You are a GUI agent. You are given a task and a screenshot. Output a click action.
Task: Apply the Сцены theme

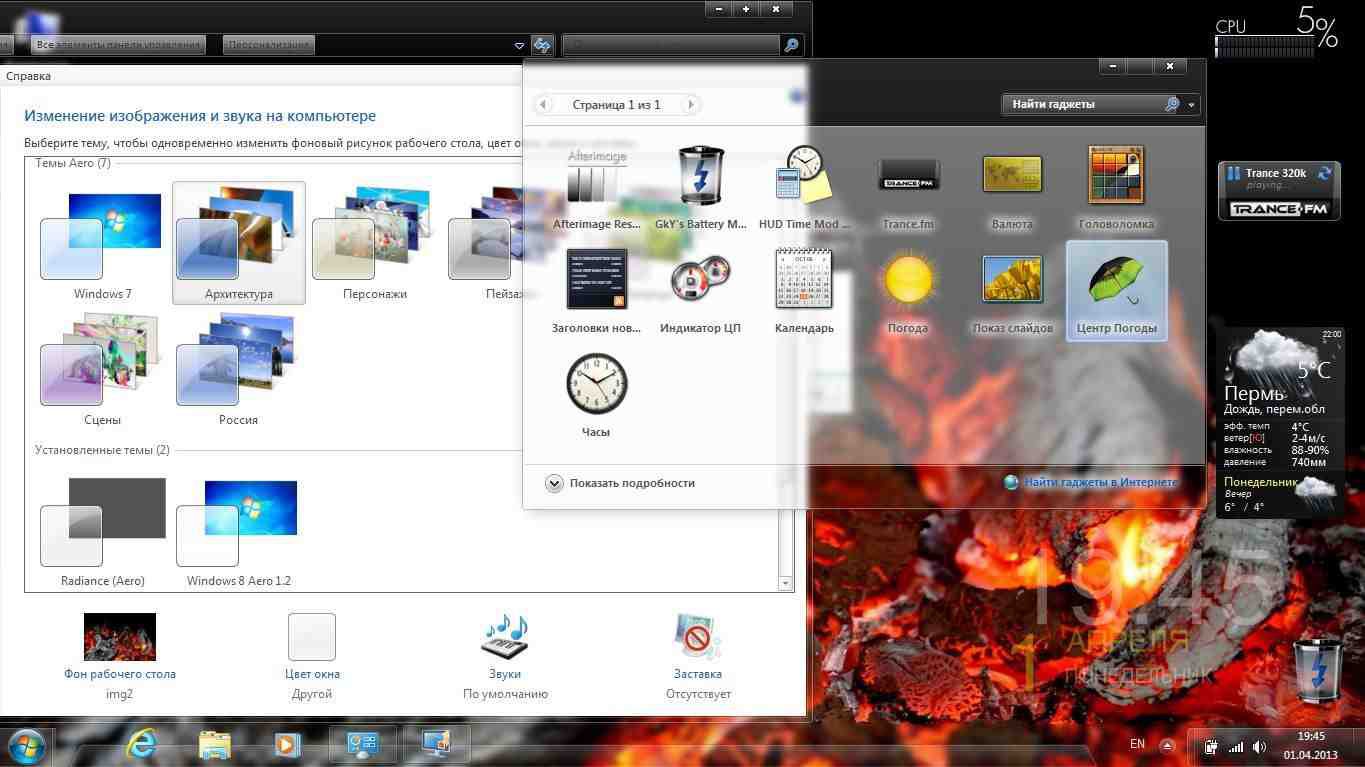pyautogui.click(x=102, y=369)
